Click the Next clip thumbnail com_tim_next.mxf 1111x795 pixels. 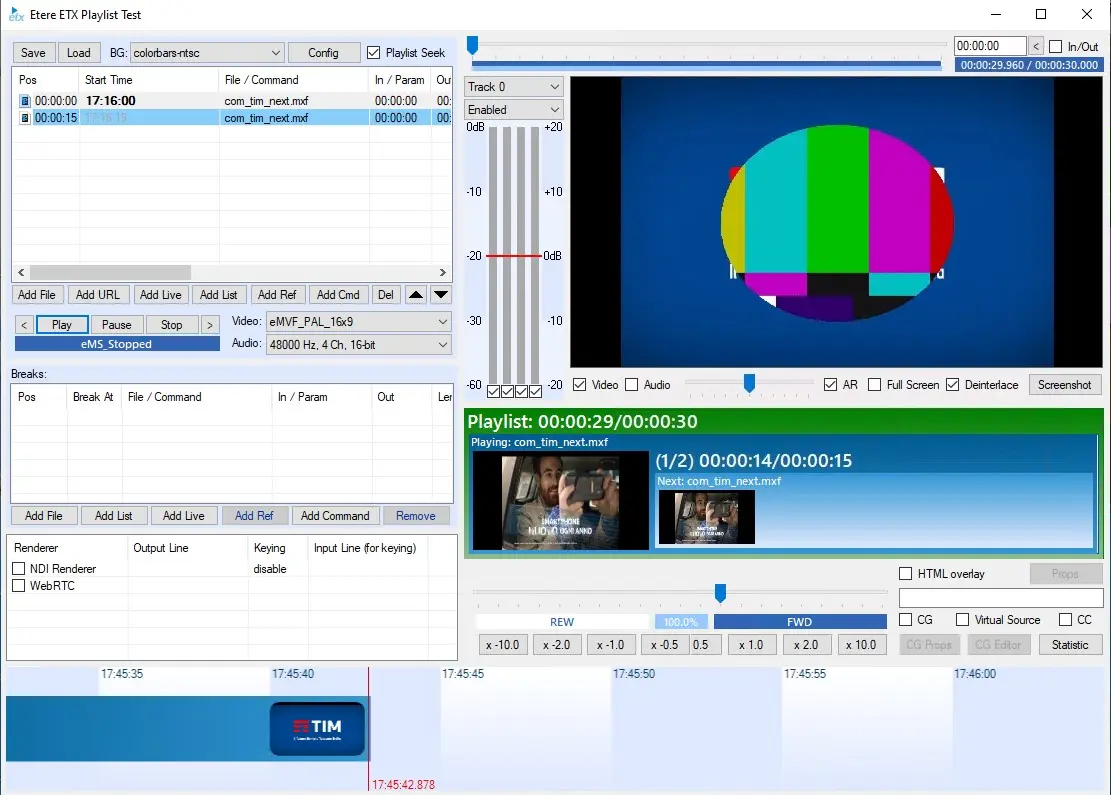point(706,517)
